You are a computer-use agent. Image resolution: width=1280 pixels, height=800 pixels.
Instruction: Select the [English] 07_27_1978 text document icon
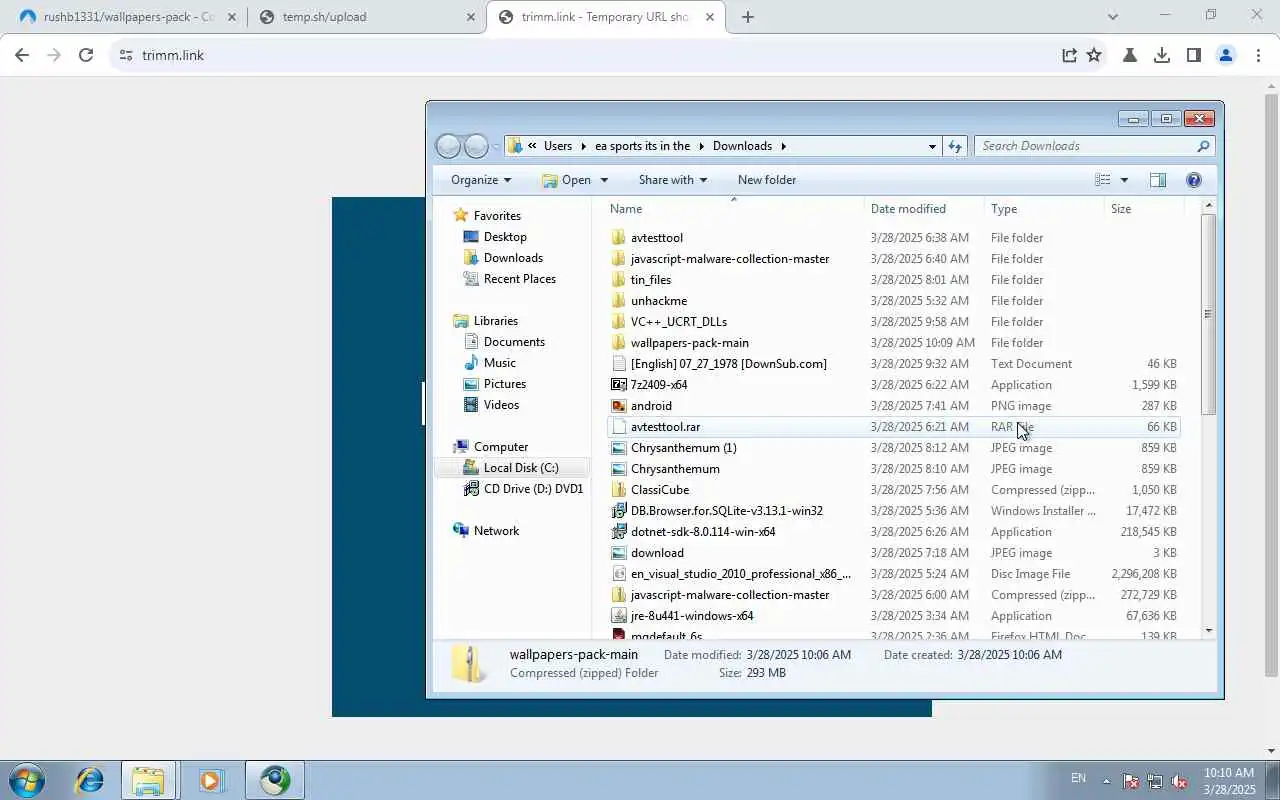click(x=619, y=364)
